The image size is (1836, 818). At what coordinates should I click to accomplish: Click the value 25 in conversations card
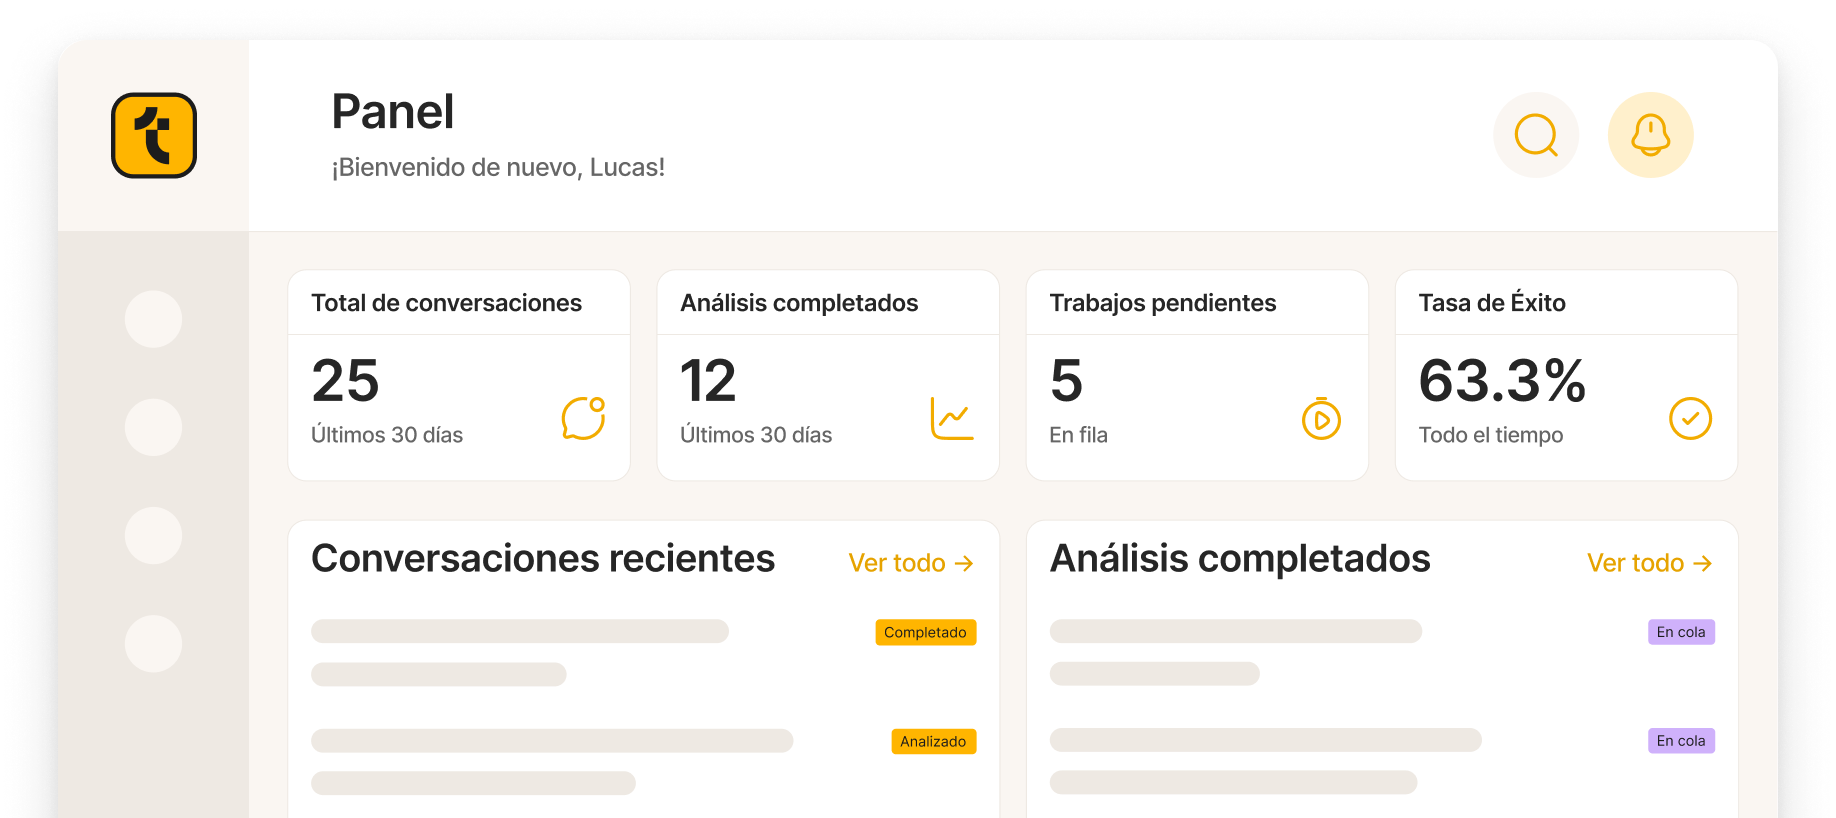(x=345, y=381)
